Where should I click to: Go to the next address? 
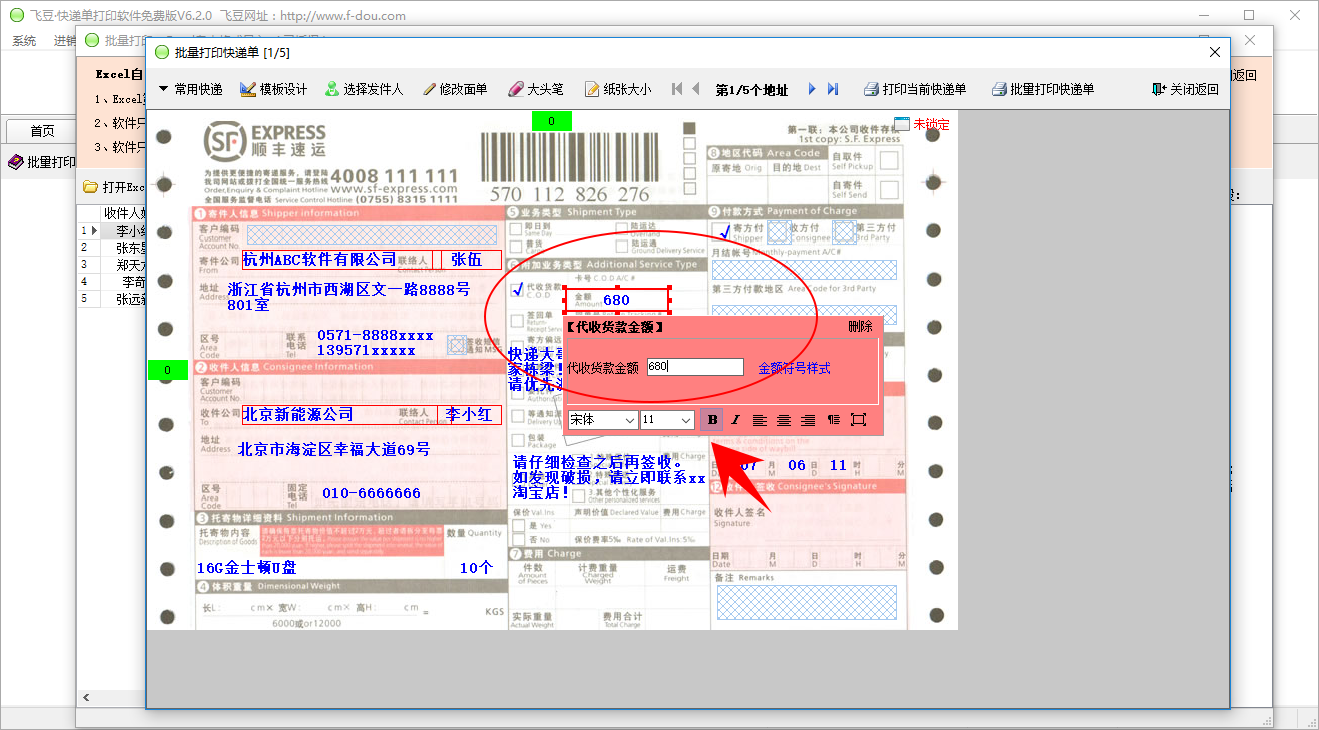coord(813,89)
